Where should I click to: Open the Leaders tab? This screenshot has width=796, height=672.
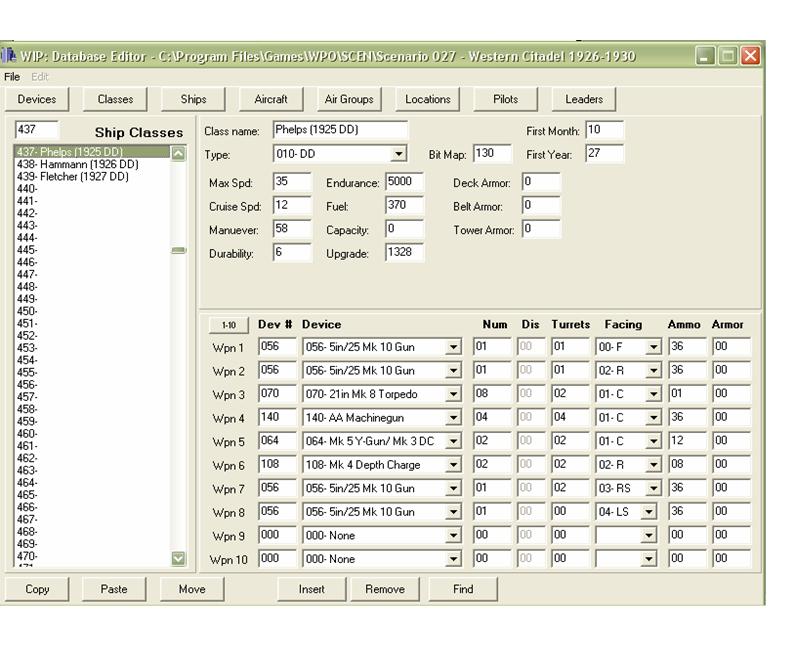click(584, 99)
